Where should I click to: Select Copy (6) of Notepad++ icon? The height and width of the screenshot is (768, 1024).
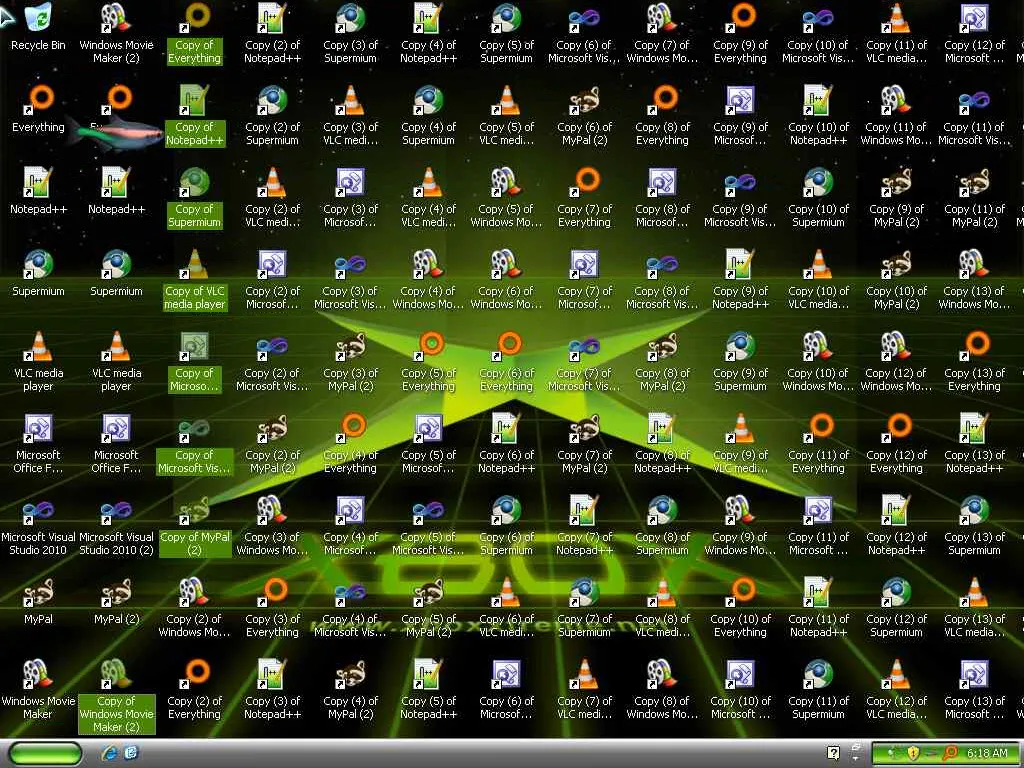507,443
